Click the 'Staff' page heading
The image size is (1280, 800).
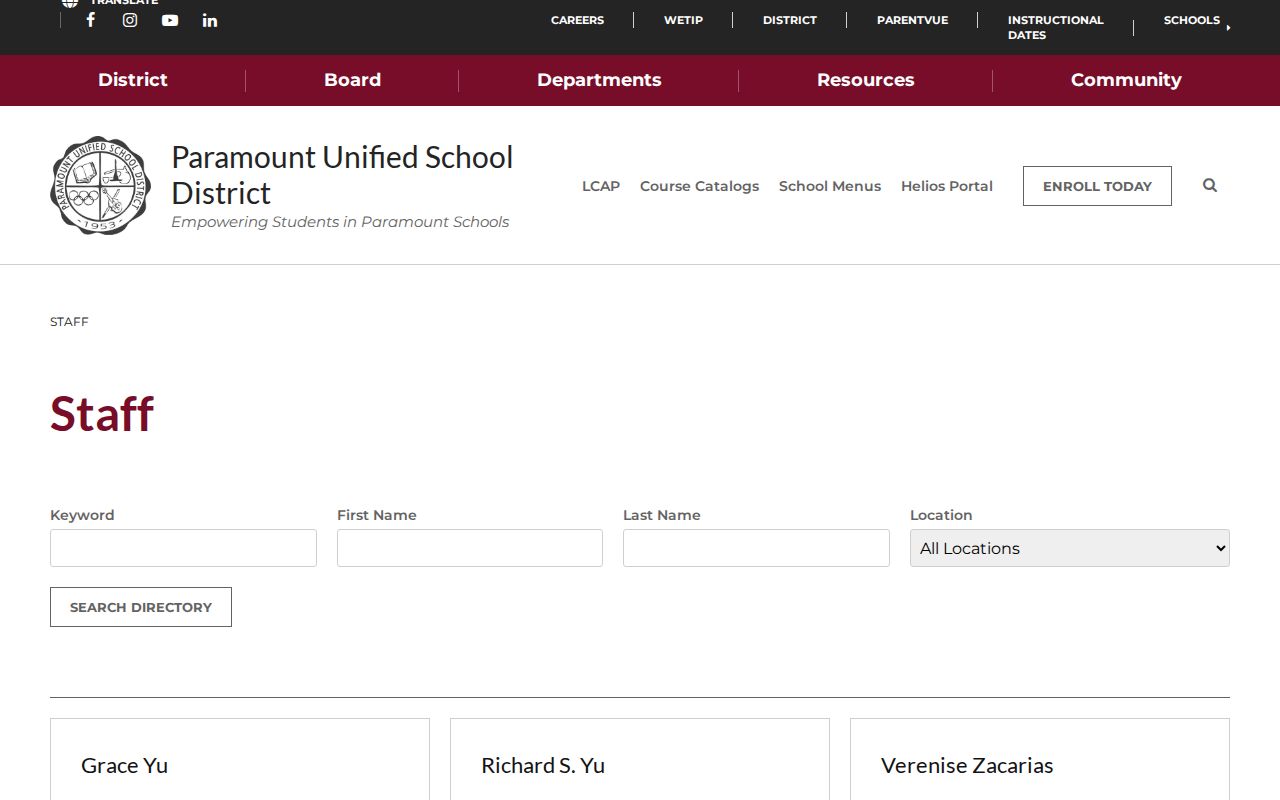(x=102, y=413)
